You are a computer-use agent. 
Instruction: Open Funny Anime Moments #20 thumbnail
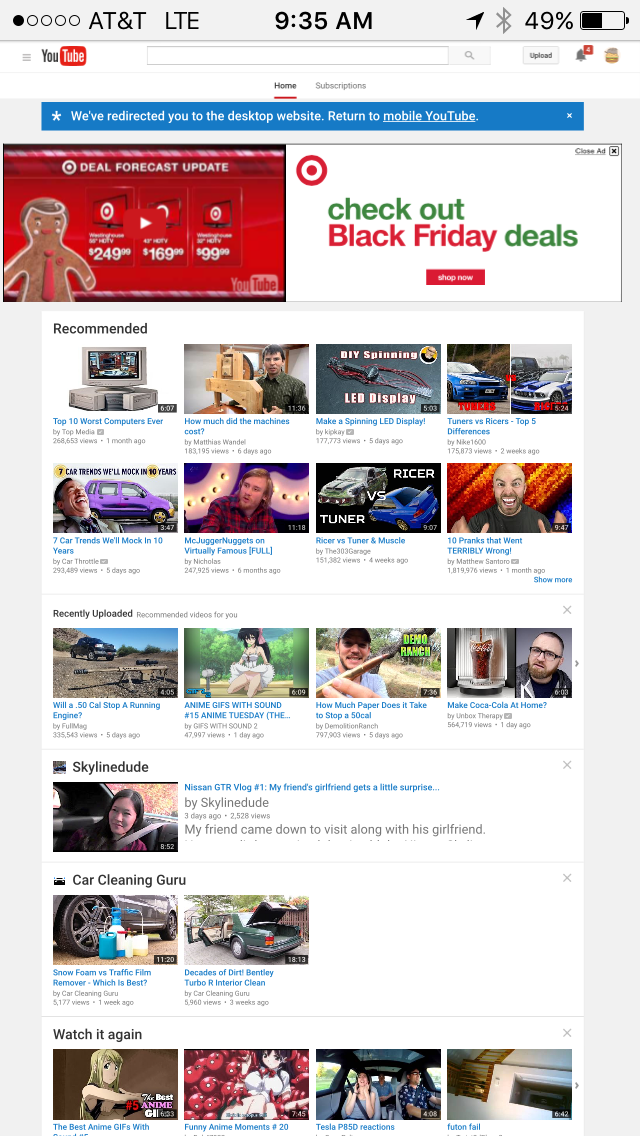tap(246, 1084)
